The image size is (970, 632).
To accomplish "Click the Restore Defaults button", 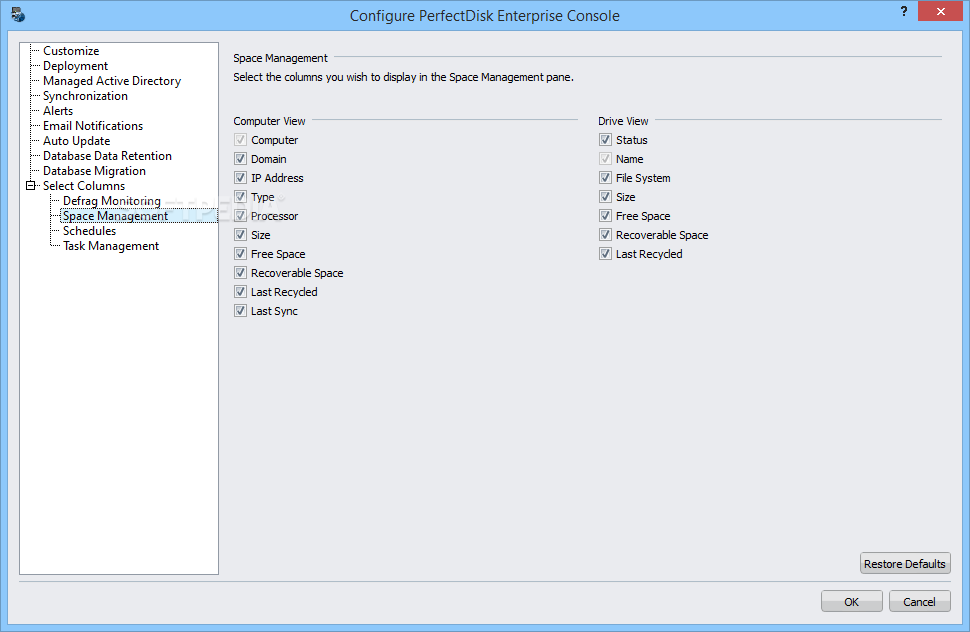I will 905,563.
